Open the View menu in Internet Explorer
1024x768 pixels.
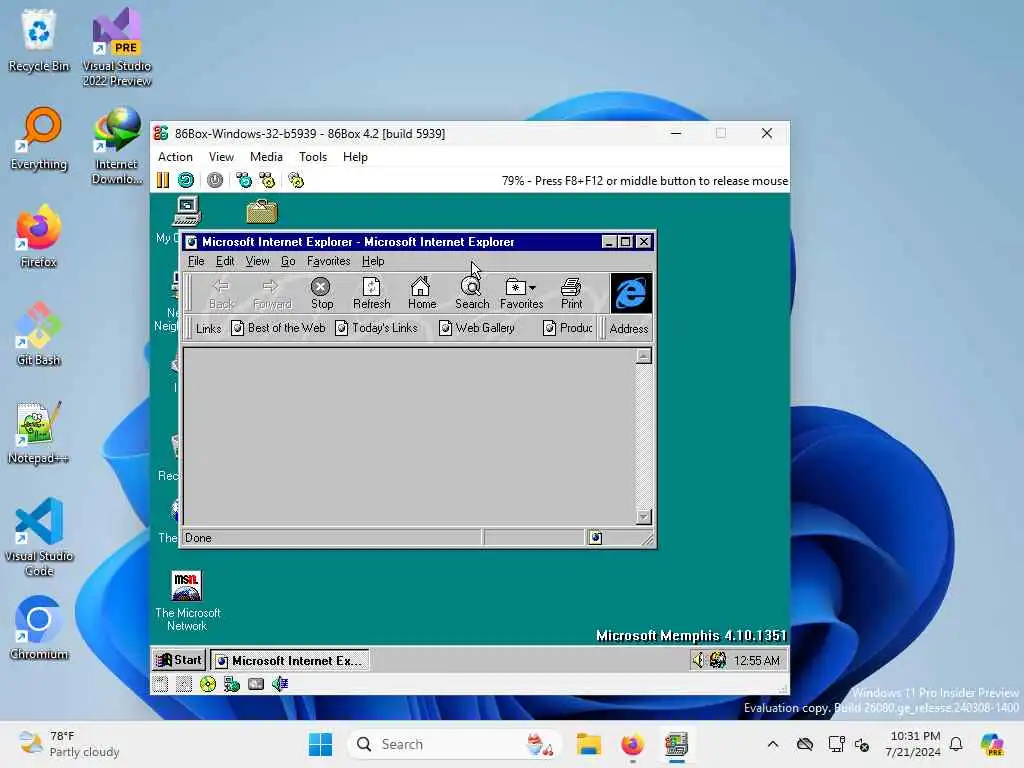click(x=257, y=261)
